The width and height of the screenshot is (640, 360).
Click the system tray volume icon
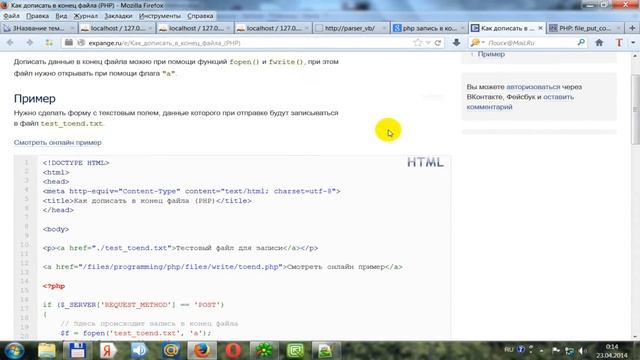point(582,351)
